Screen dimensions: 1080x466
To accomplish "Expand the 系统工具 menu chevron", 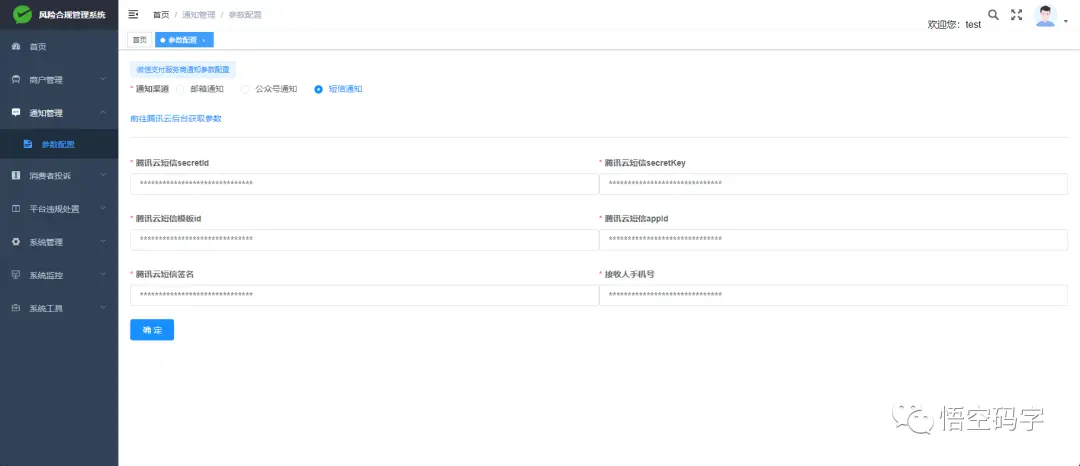I will tap(103, 308).
